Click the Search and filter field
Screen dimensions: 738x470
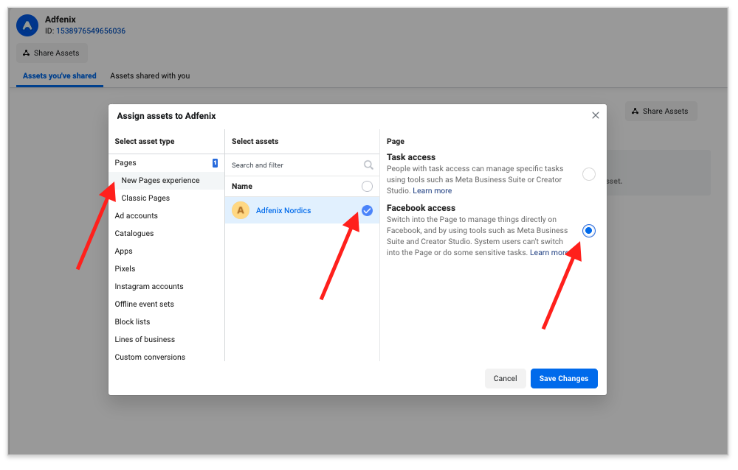coord(302,165)
